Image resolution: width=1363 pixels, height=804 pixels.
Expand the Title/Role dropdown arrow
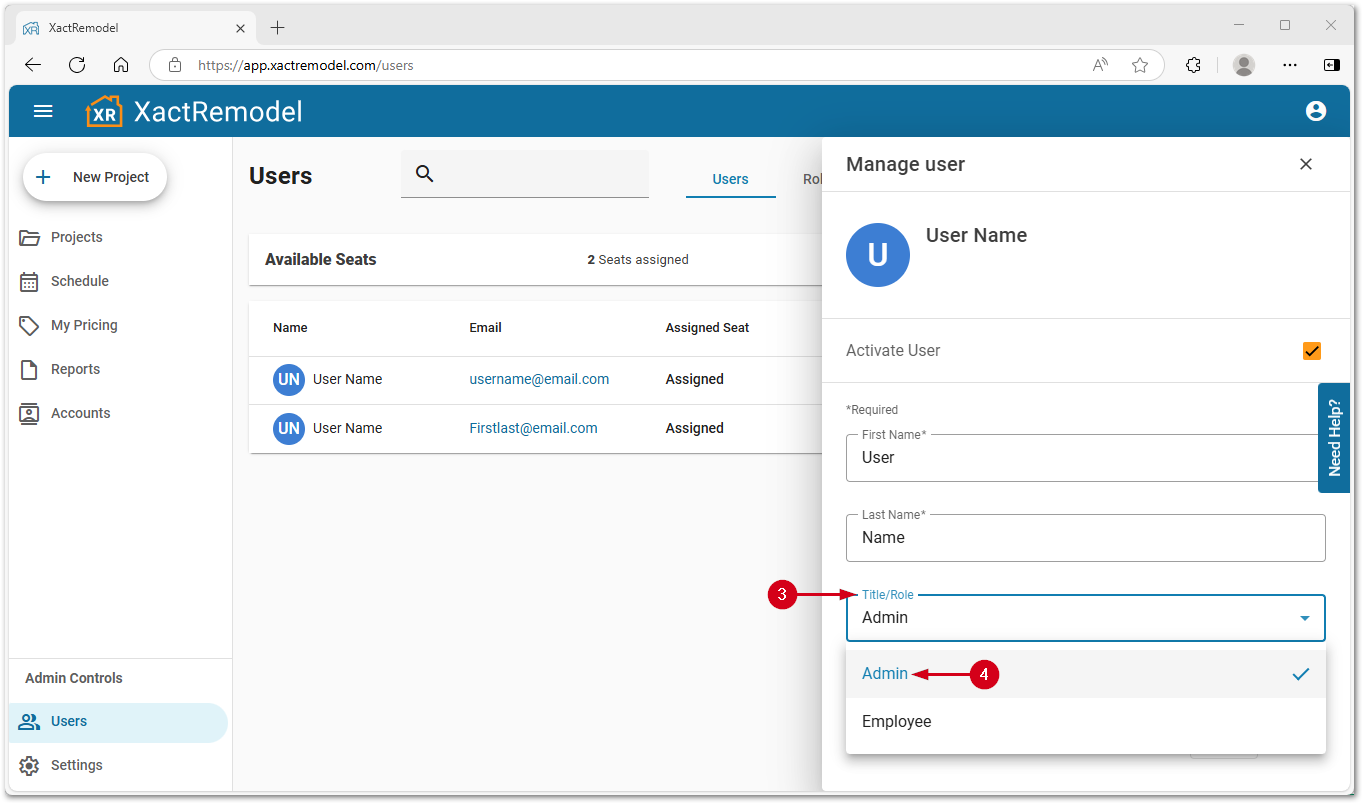coord(1304,618)
